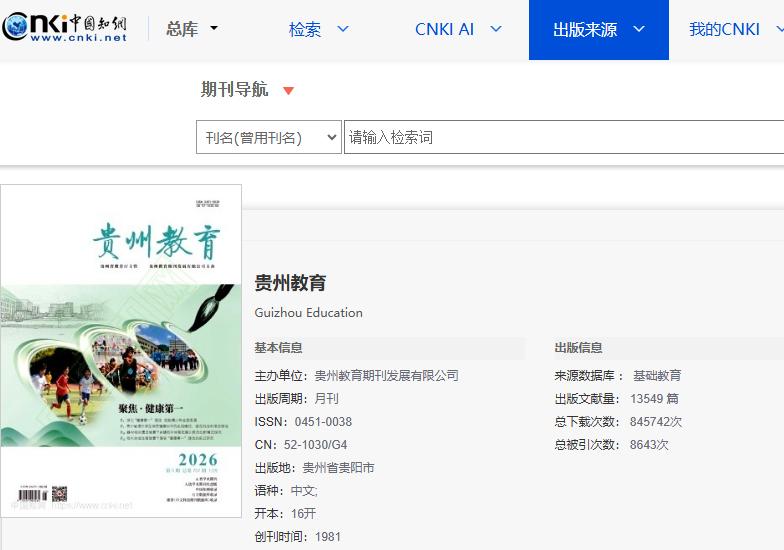Expand the chevron next to 出版来源

[639, 29]
